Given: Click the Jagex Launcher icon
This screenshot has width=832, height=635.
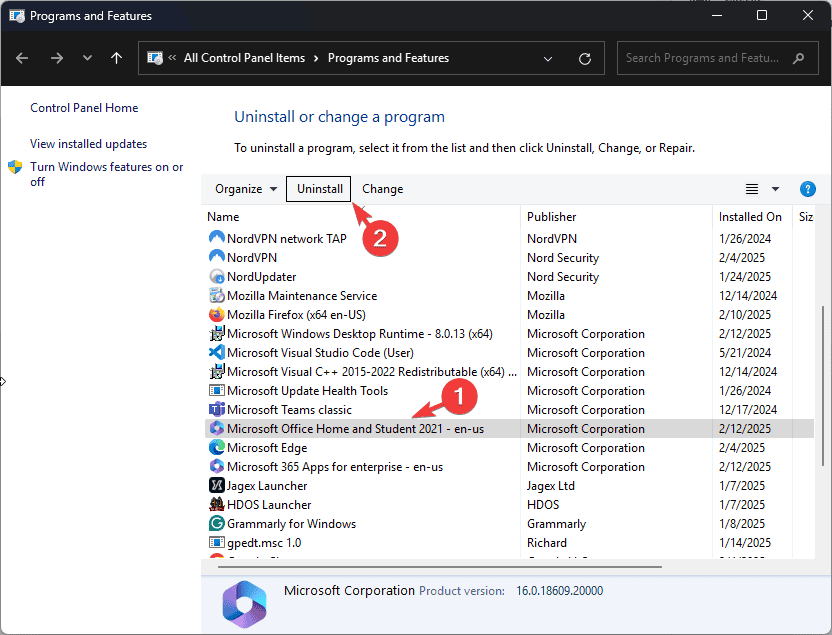Looking at the screenshot, I should [x=216, y=485].
